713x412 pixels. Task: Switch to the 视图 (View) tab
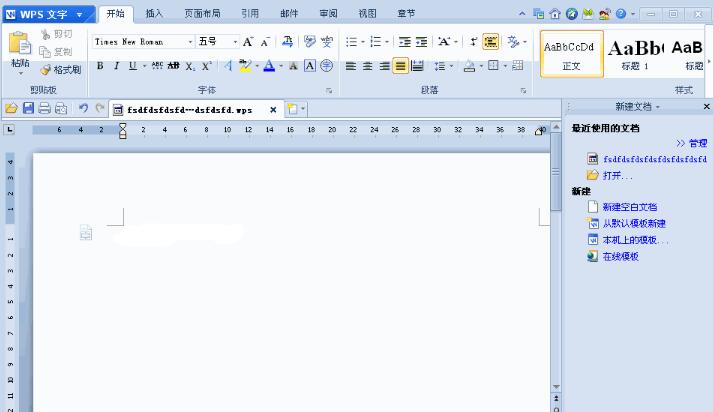pyautogui.click(x=367, y=14)
